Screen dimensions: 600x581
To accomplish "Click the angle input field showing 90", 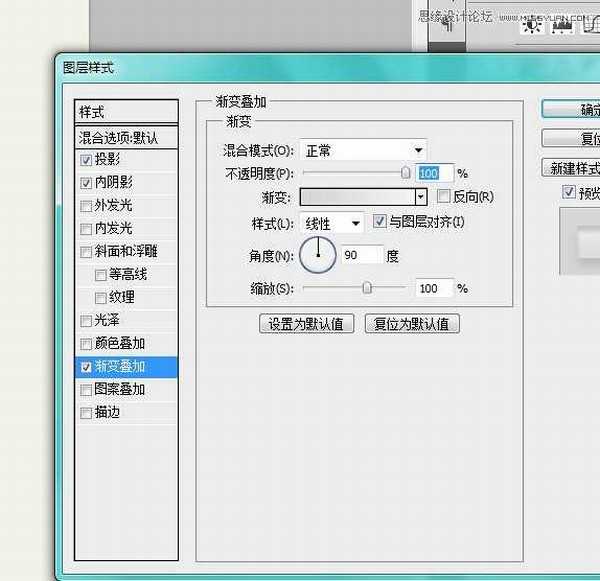I will pyautogui.click(x=362, y=256).
